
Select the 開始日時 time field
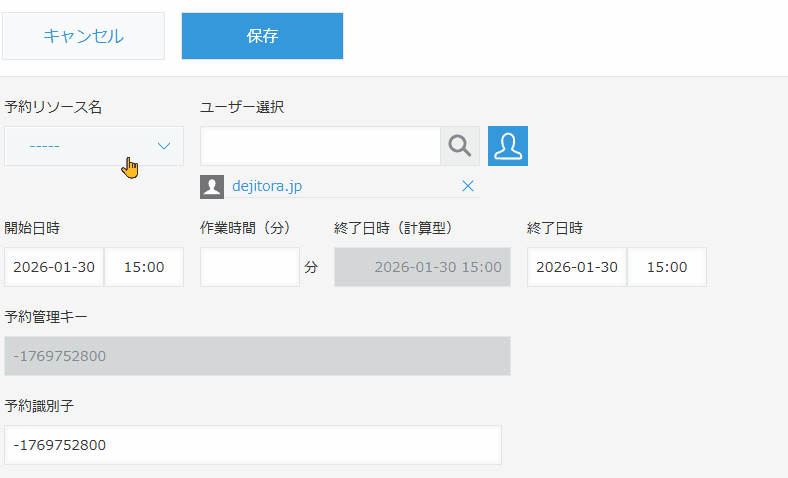[144, 267]
